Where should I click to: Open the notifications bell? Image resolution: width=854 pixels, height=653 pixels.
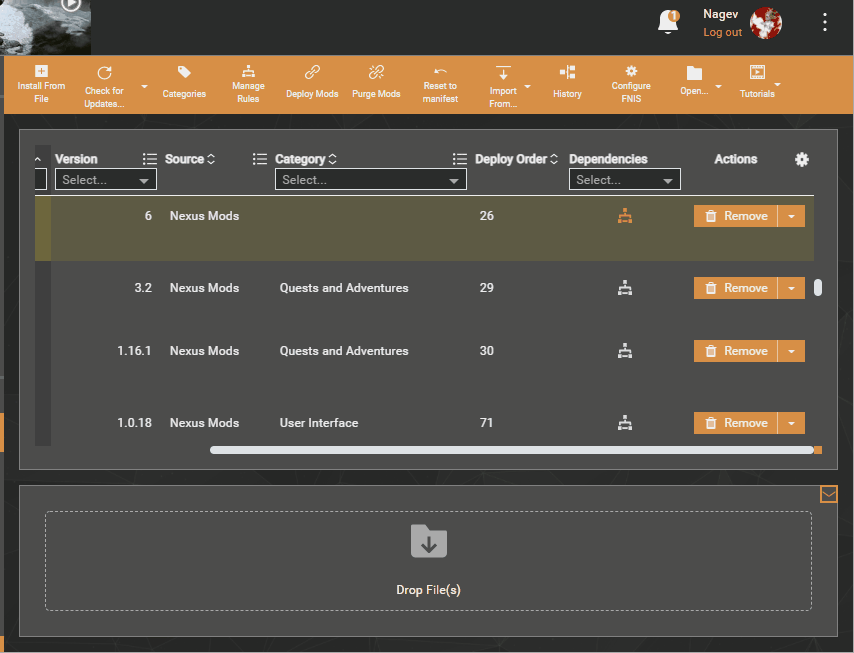point(668,22)
